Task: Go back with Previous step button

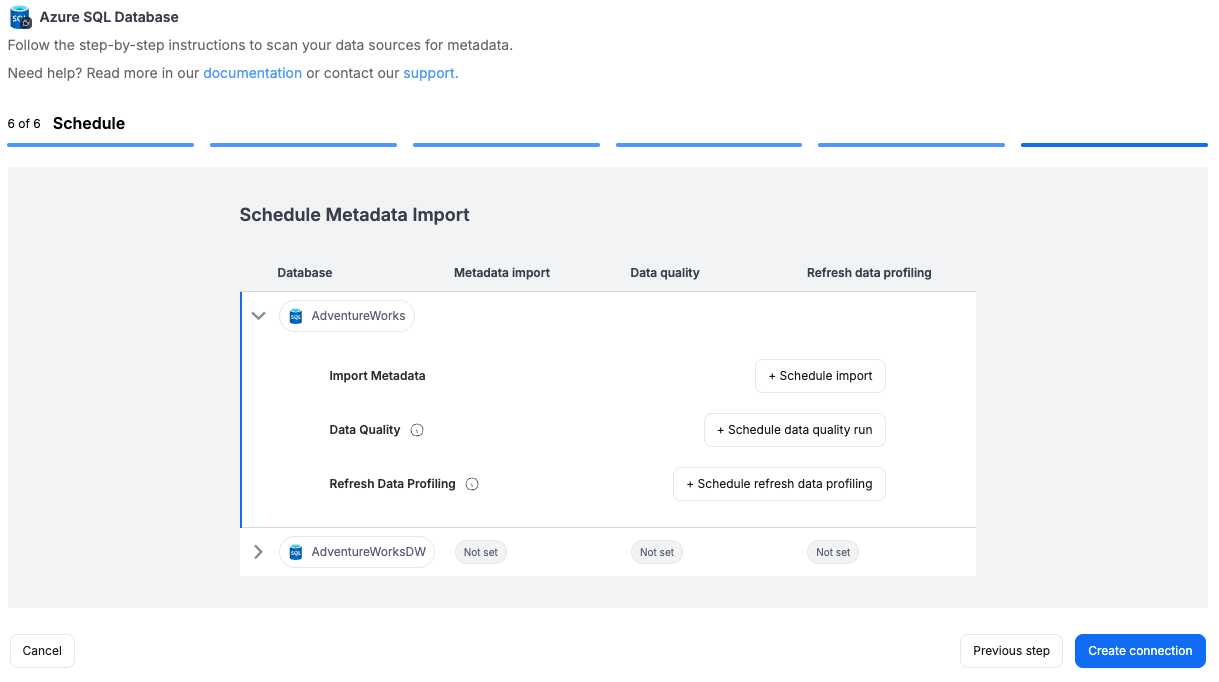Action: [1011, 651]
